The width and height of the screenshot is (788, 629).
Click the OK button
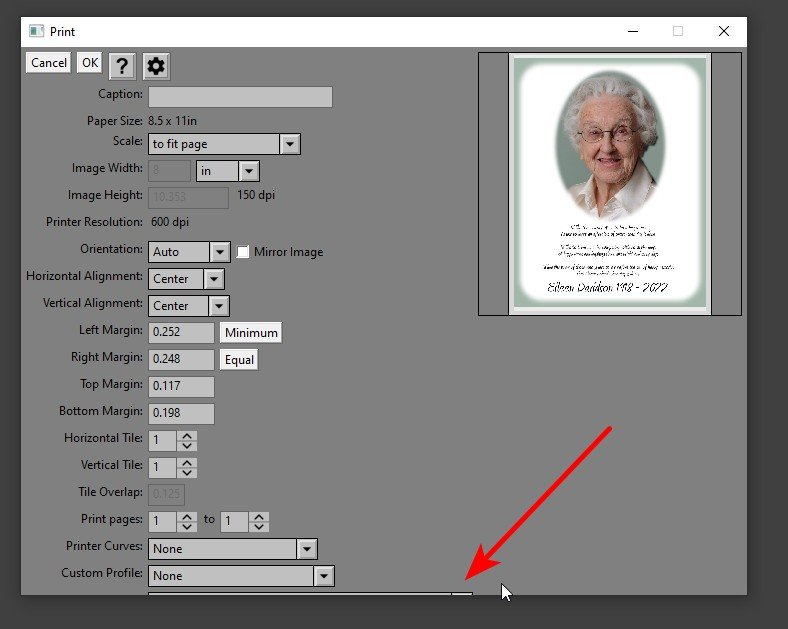point(90,63)
